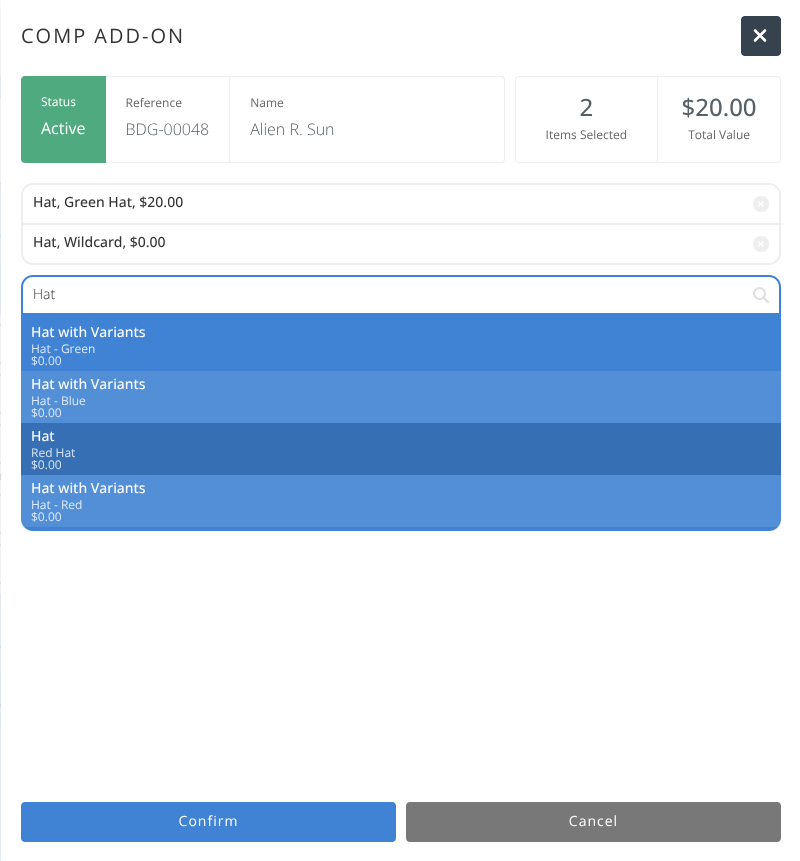This screenshot has width=800, height=861.
Task: Click the magnifier search icon
Action: tap(760, 295)
